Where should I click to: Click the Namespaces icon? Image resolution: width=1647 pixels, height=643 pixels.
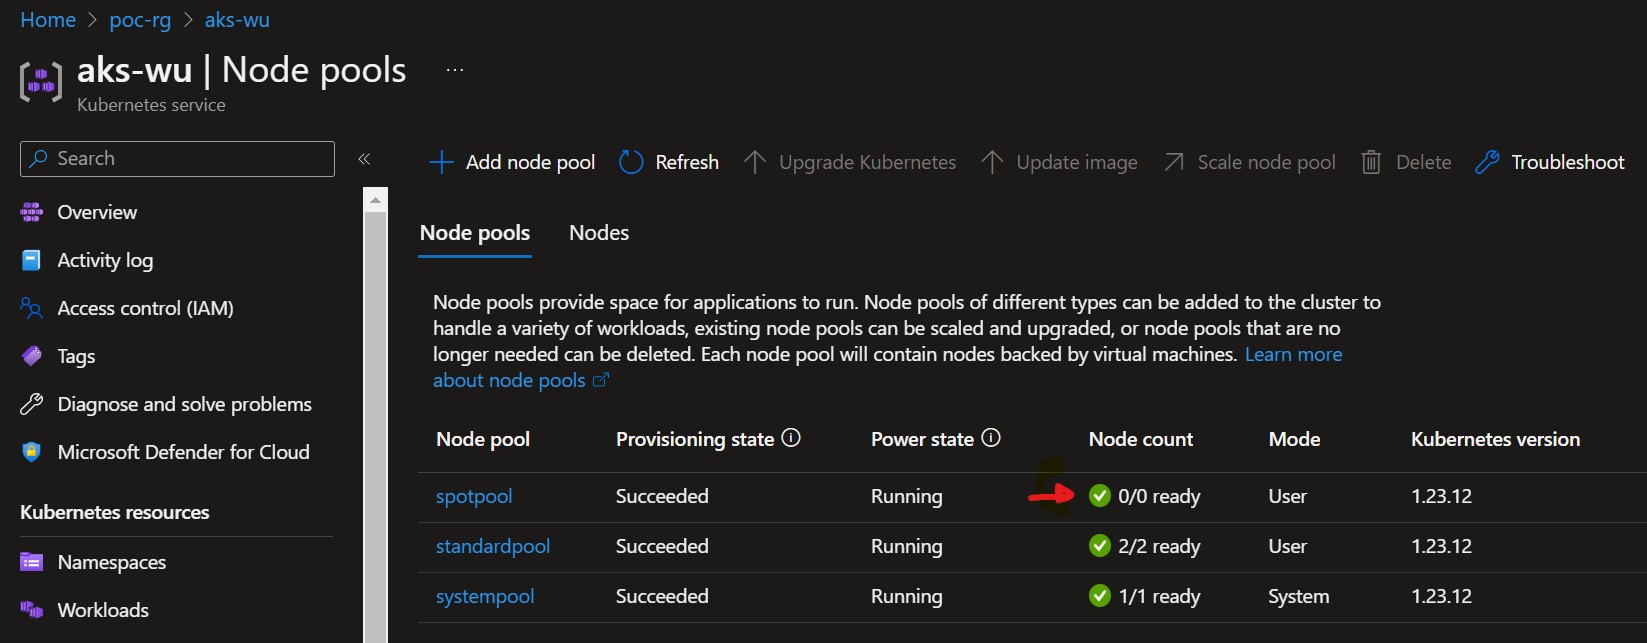click(x=32, y=562)
